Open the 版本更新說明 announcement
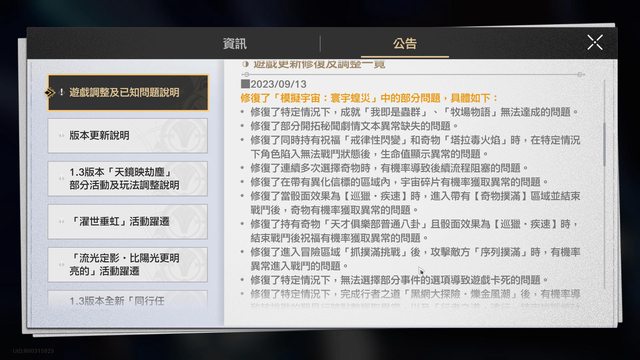Screen dimensions: 640x360 (128, 136)
